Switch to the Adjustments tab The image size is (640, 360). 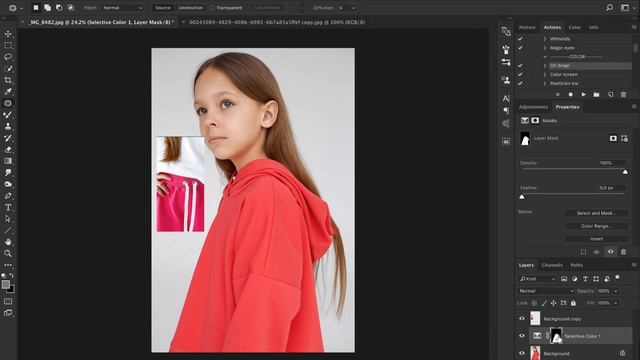(533, 107)
